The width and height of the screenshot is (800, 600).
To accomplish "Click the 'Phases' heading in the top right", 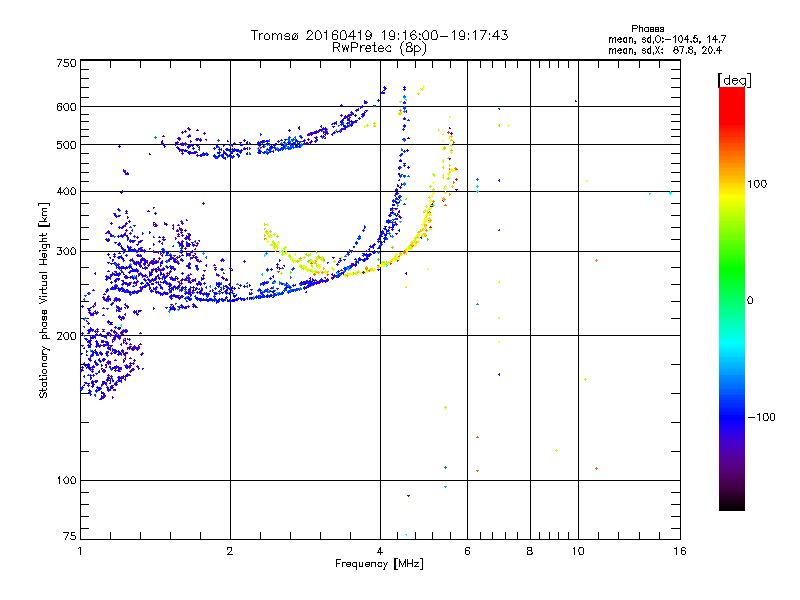I will coord(647,29).
